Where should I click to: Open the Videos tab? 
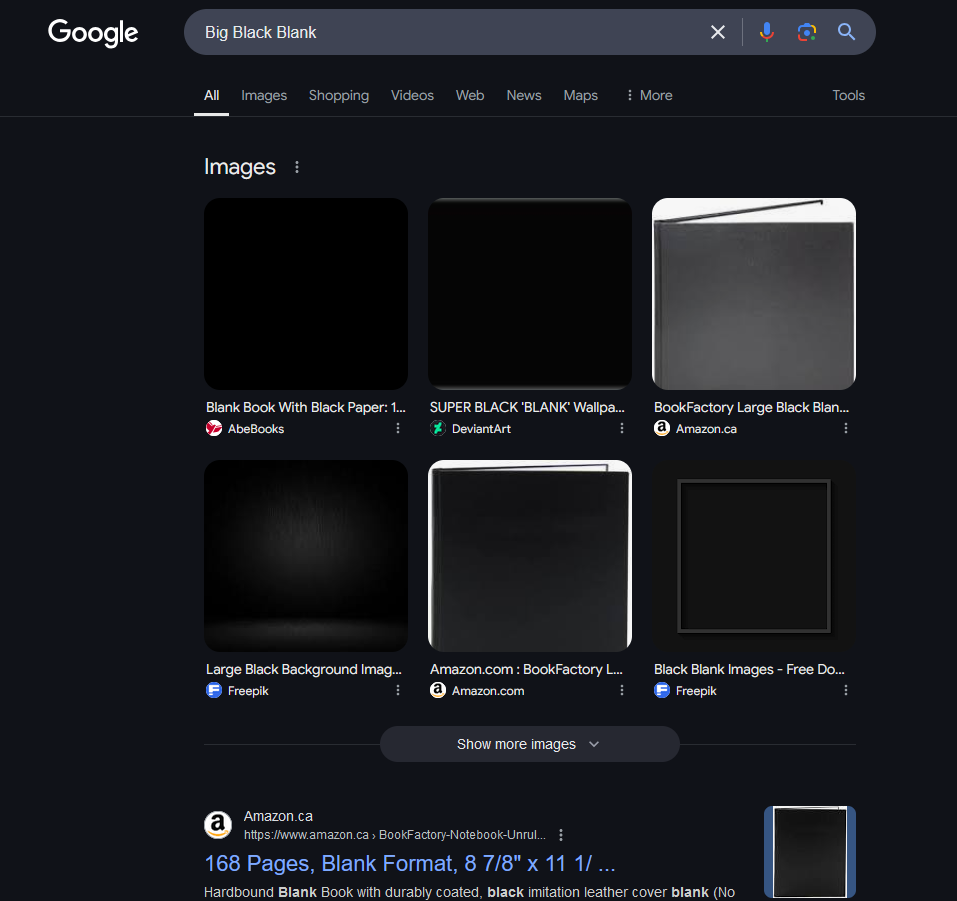coord(412,95)
